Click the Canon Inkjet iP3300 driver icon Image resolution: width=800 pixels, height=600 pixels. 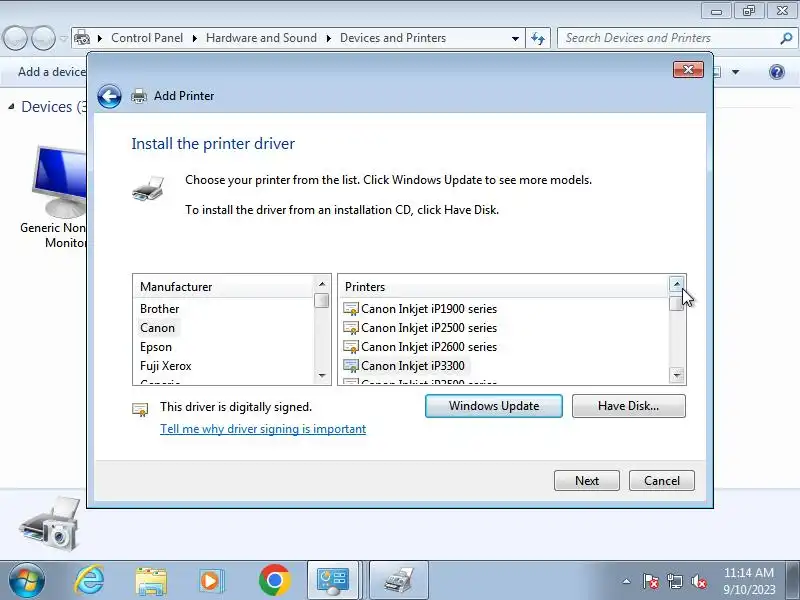point(351,366)
